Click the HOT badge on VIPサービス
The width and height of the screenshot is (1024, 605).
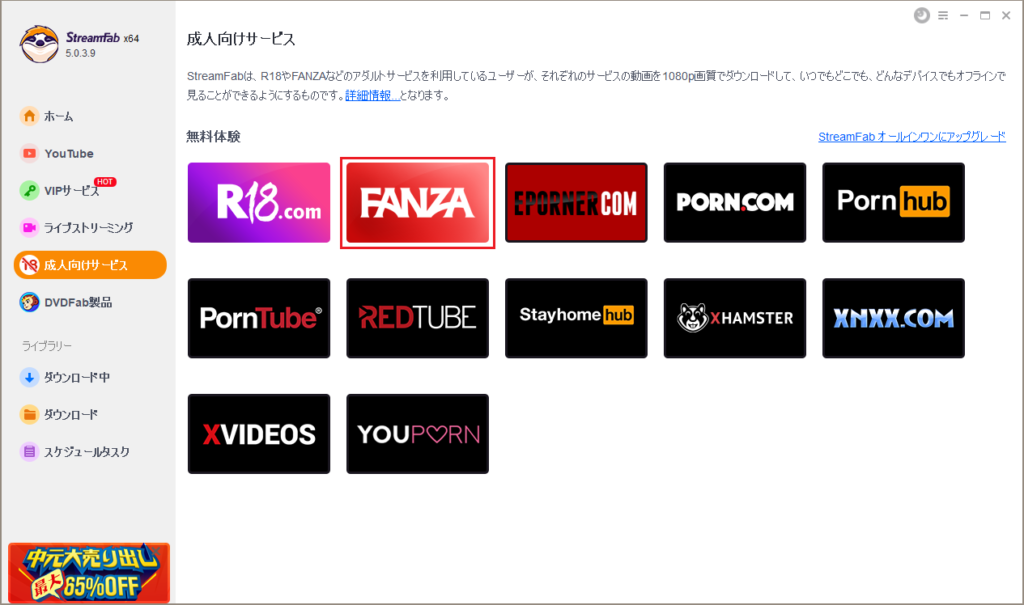point(105,182)
